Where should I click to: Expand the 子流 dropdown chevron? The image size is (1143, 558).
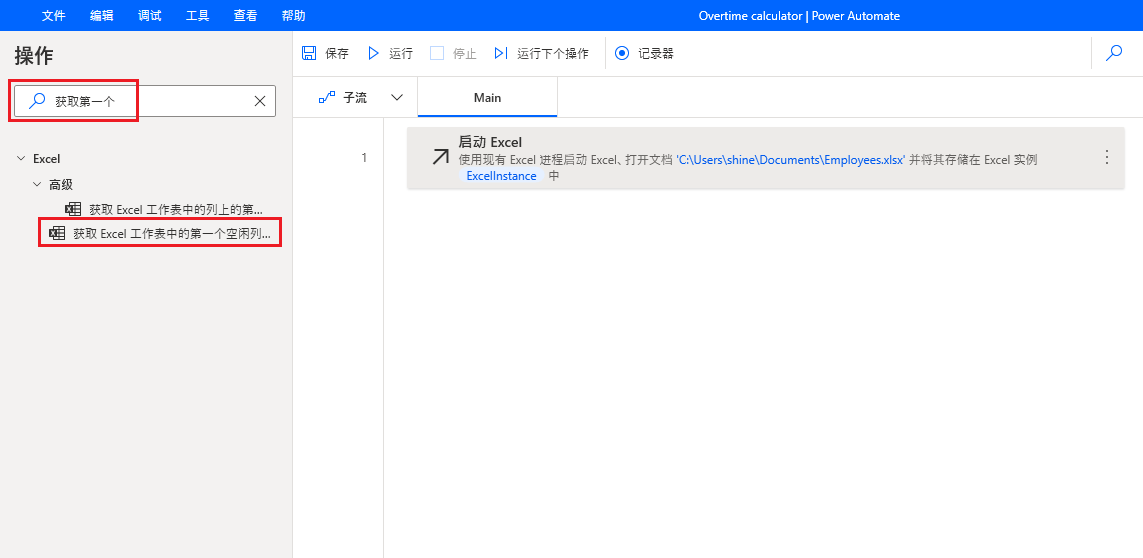click(397, 98)
